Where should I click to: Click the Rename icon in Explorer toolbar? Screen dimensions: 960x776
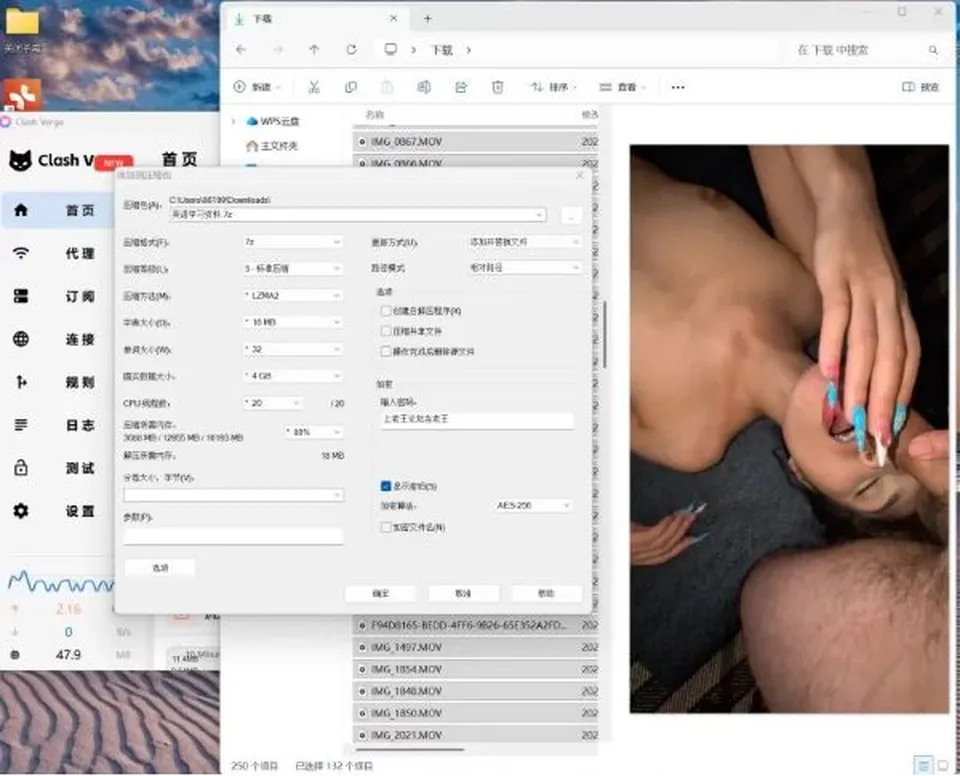pyautogui.click(x=424, y=87)
